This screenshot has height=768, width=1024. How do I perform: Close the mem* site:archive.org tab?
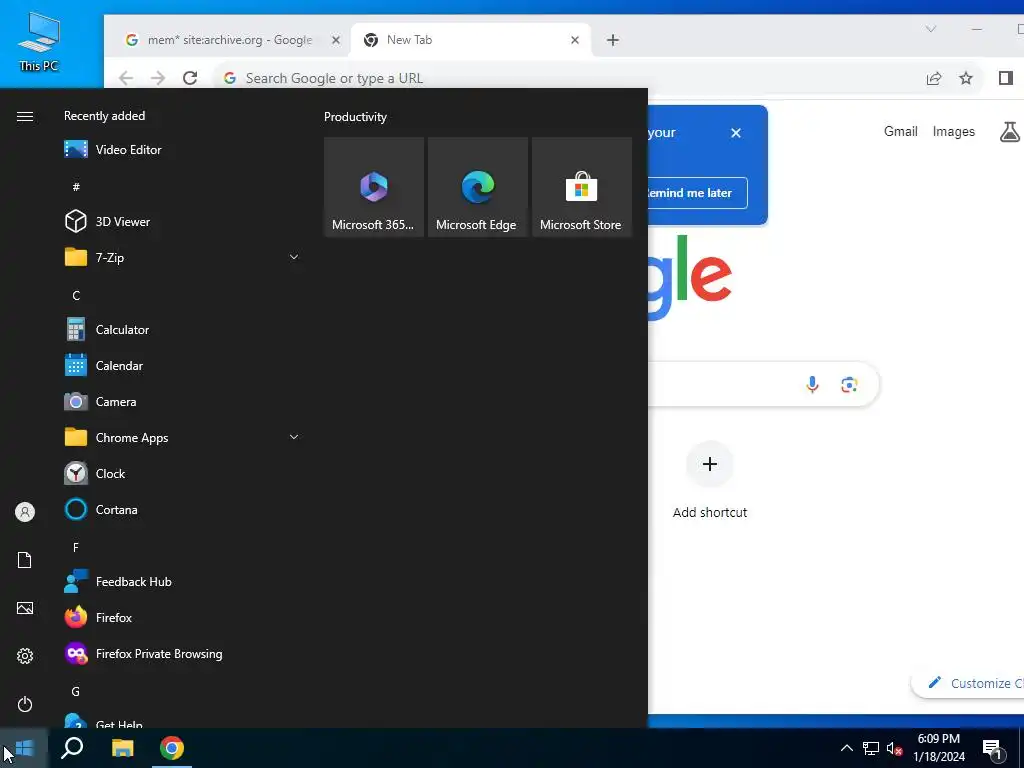(x=336, y=40)
